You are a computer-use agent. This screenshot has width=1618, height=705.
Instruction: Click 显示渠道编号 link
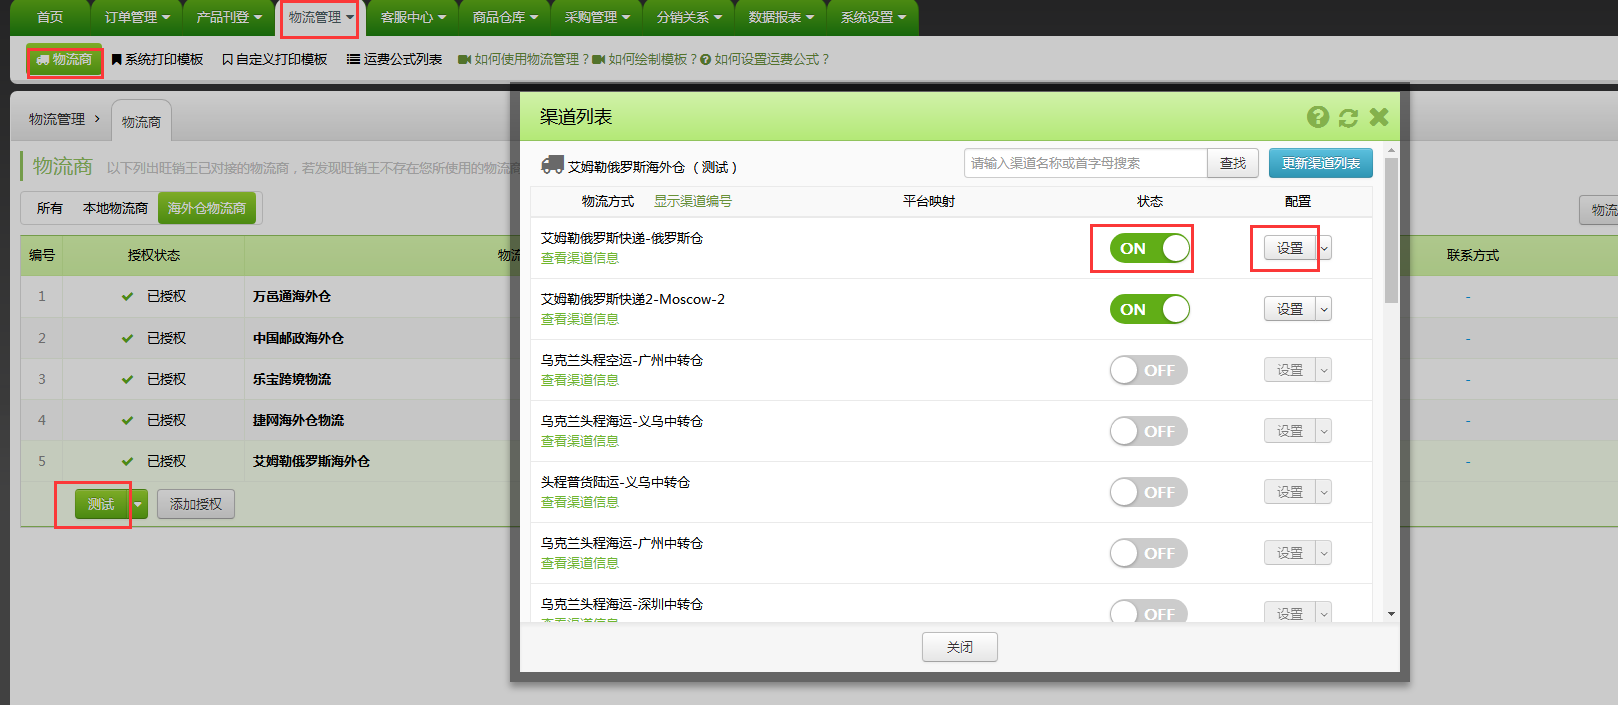click(693, 201)
